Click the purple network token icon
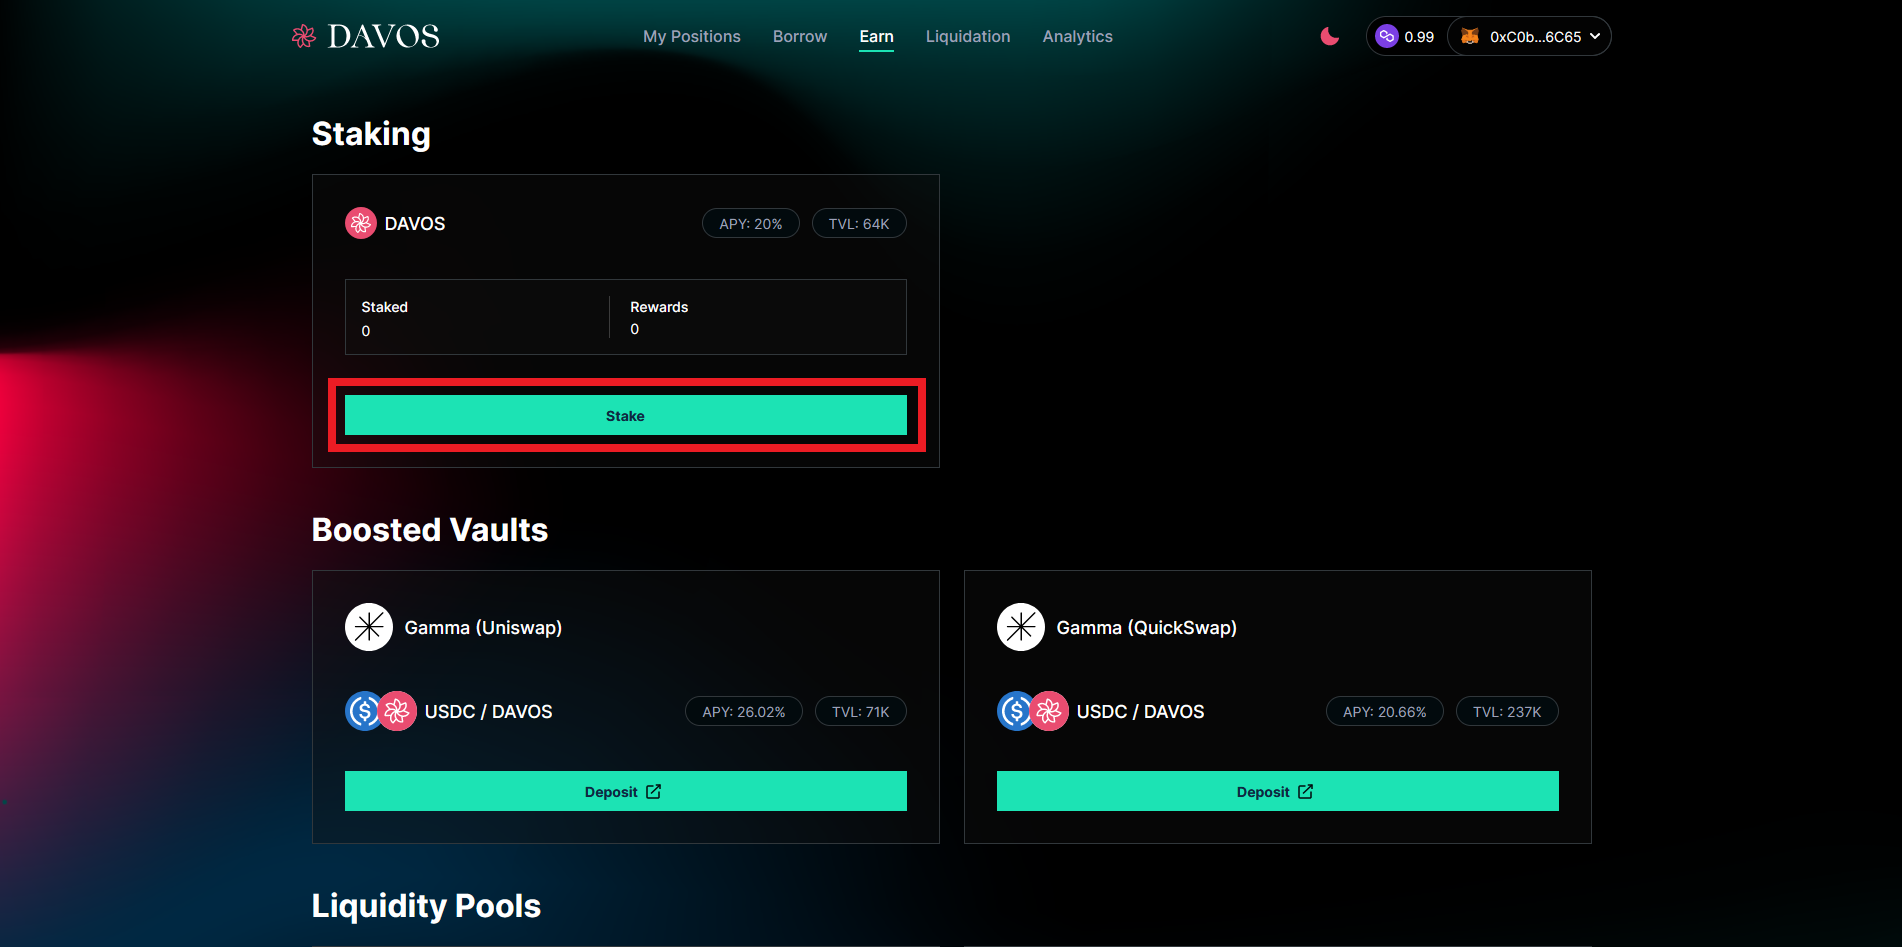The height and width of the screenshot is (947, 1902). click(1386, 37)
